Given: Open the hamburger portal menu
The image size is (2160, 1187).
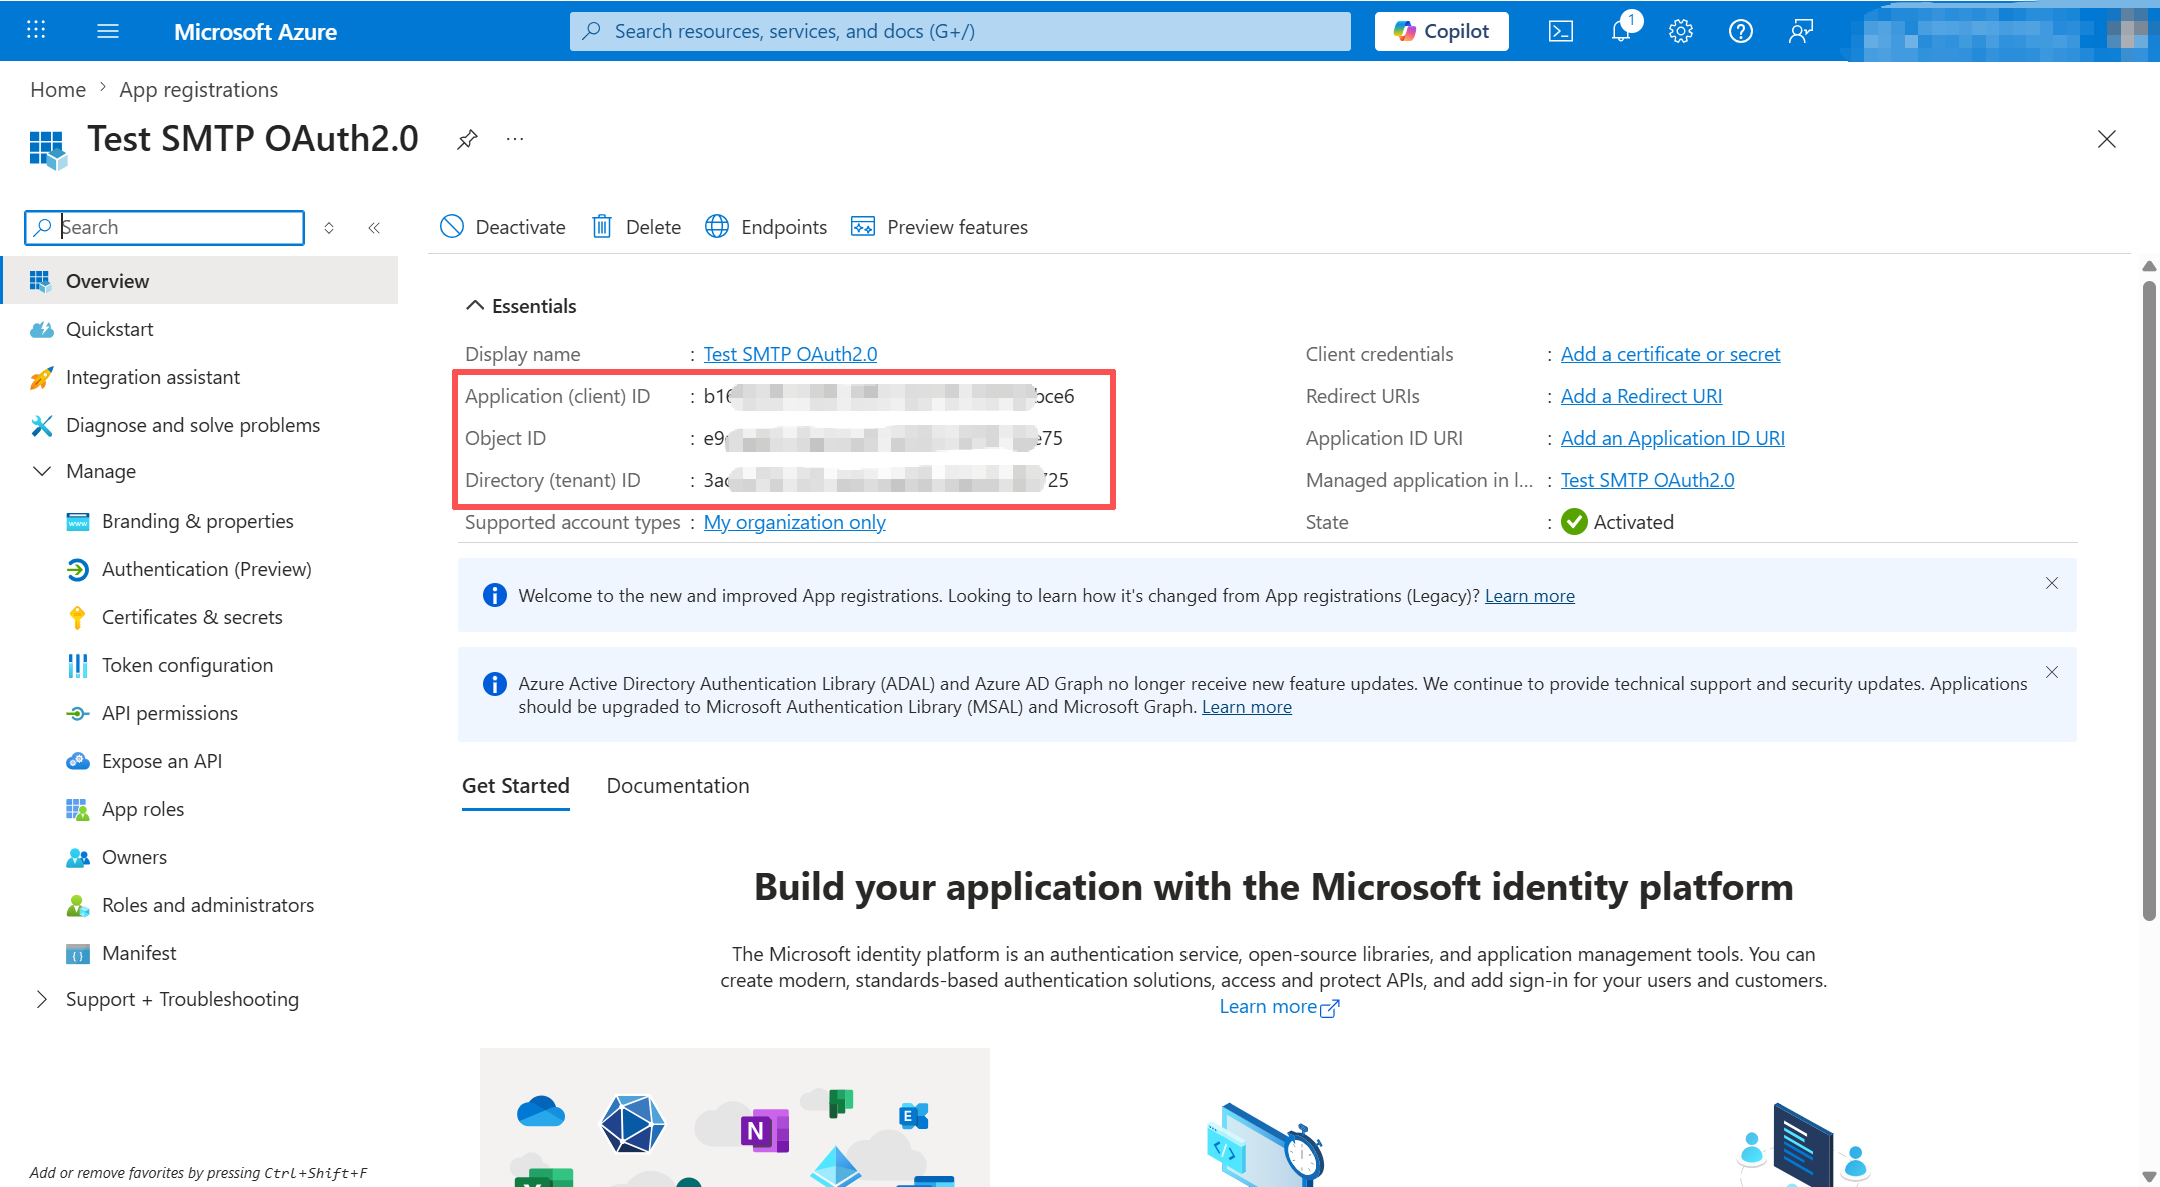Looking at the screenshot, I should coord(108,31).
